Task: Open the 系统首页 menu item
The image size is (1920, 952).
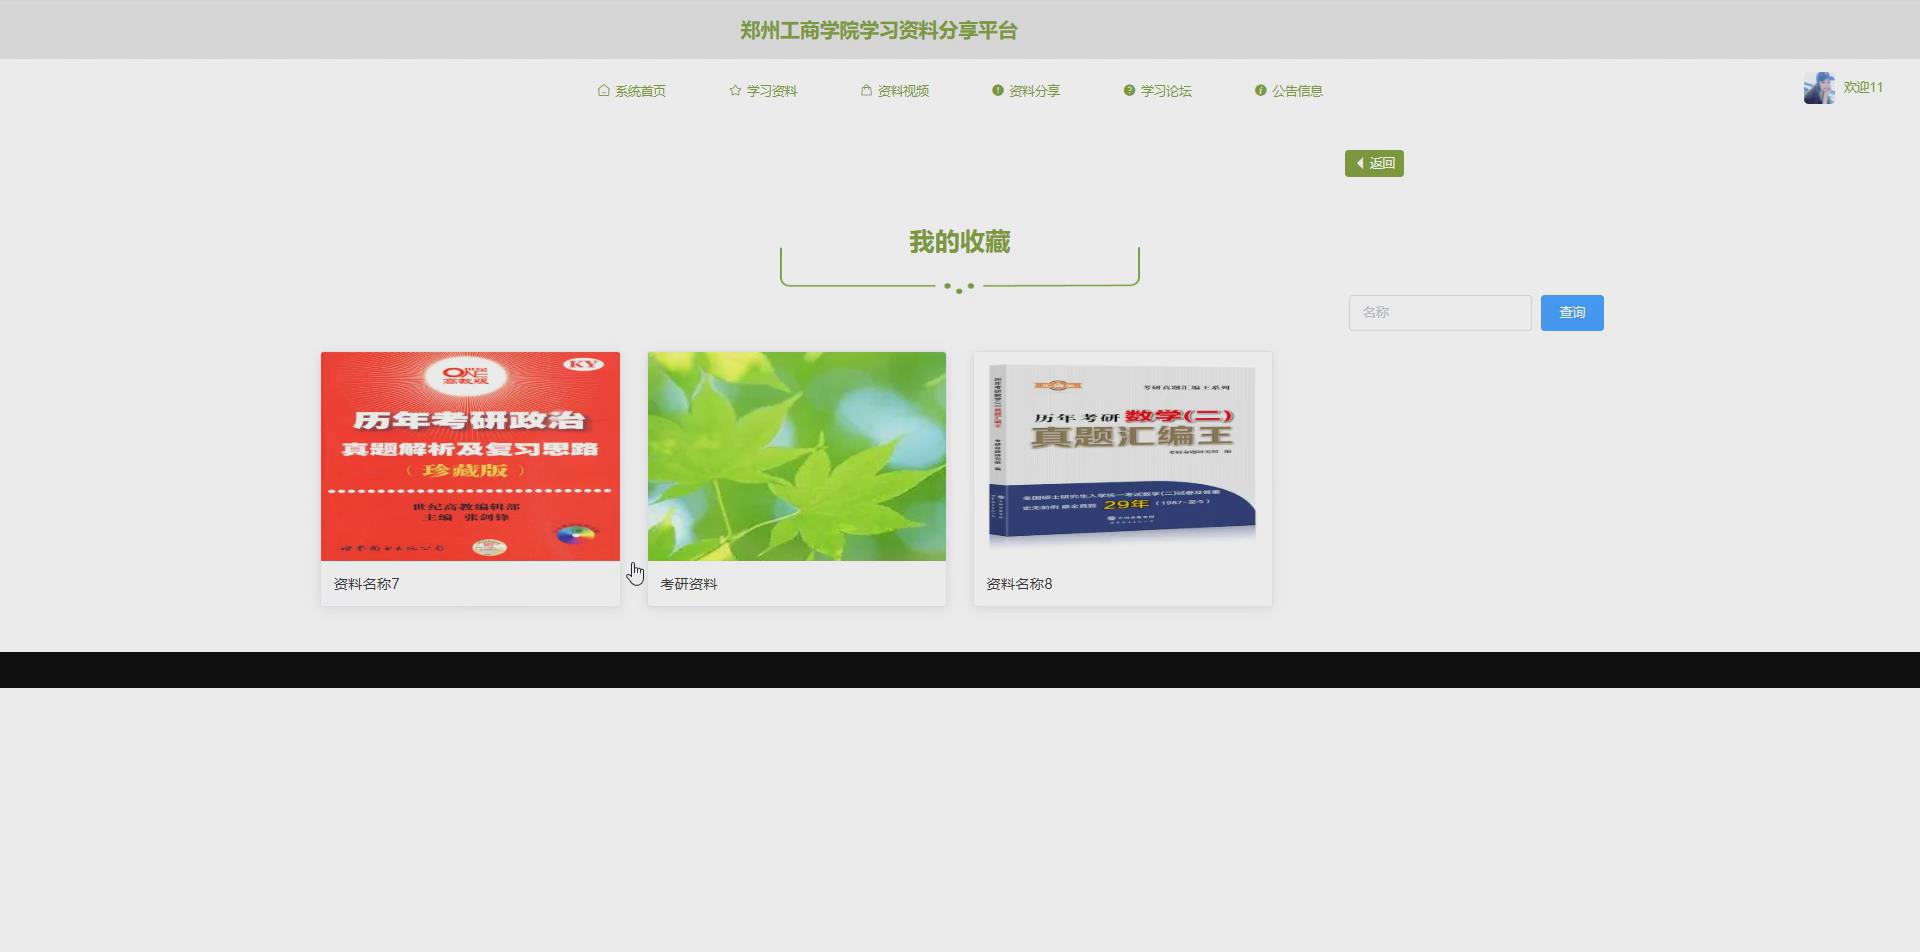Action: point(641,90)
